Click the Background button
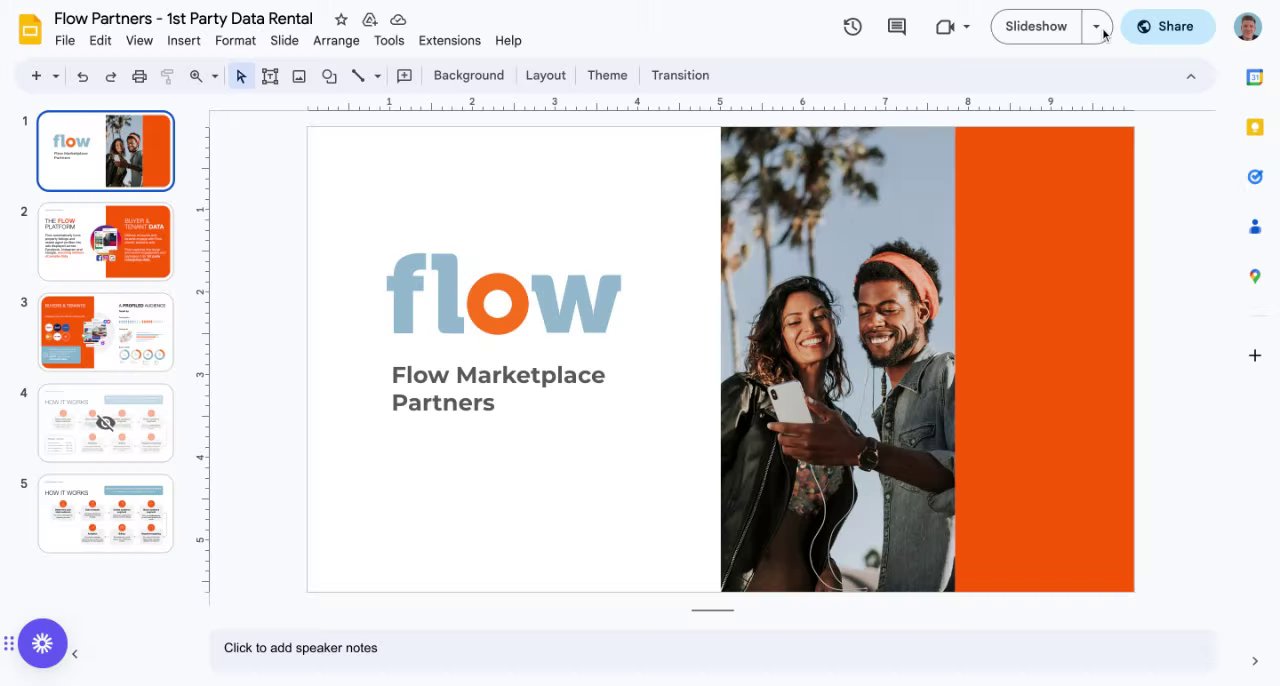The height and width of the screenshot is (686, 1280). [468, 76]
